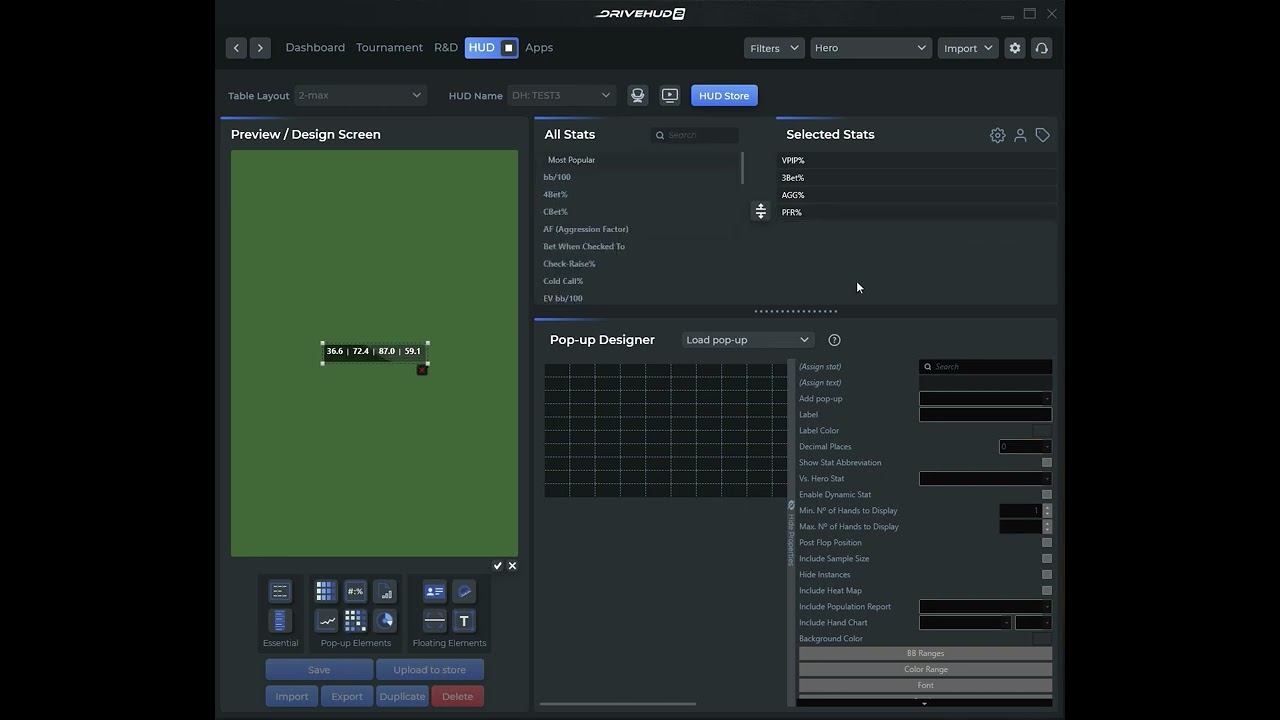Go forward with the right arrow
Viewport: 1280px width, 720px height.
[x=260, y=48]
